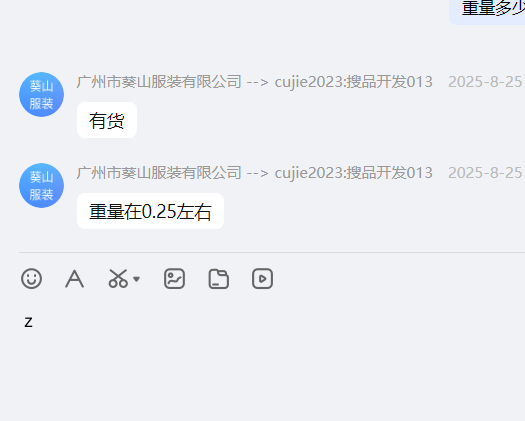Viewport: 525px width, 421px height.
Task: Click cujie2023:搜品开发013 above the weight message
Action: [354, 173]
